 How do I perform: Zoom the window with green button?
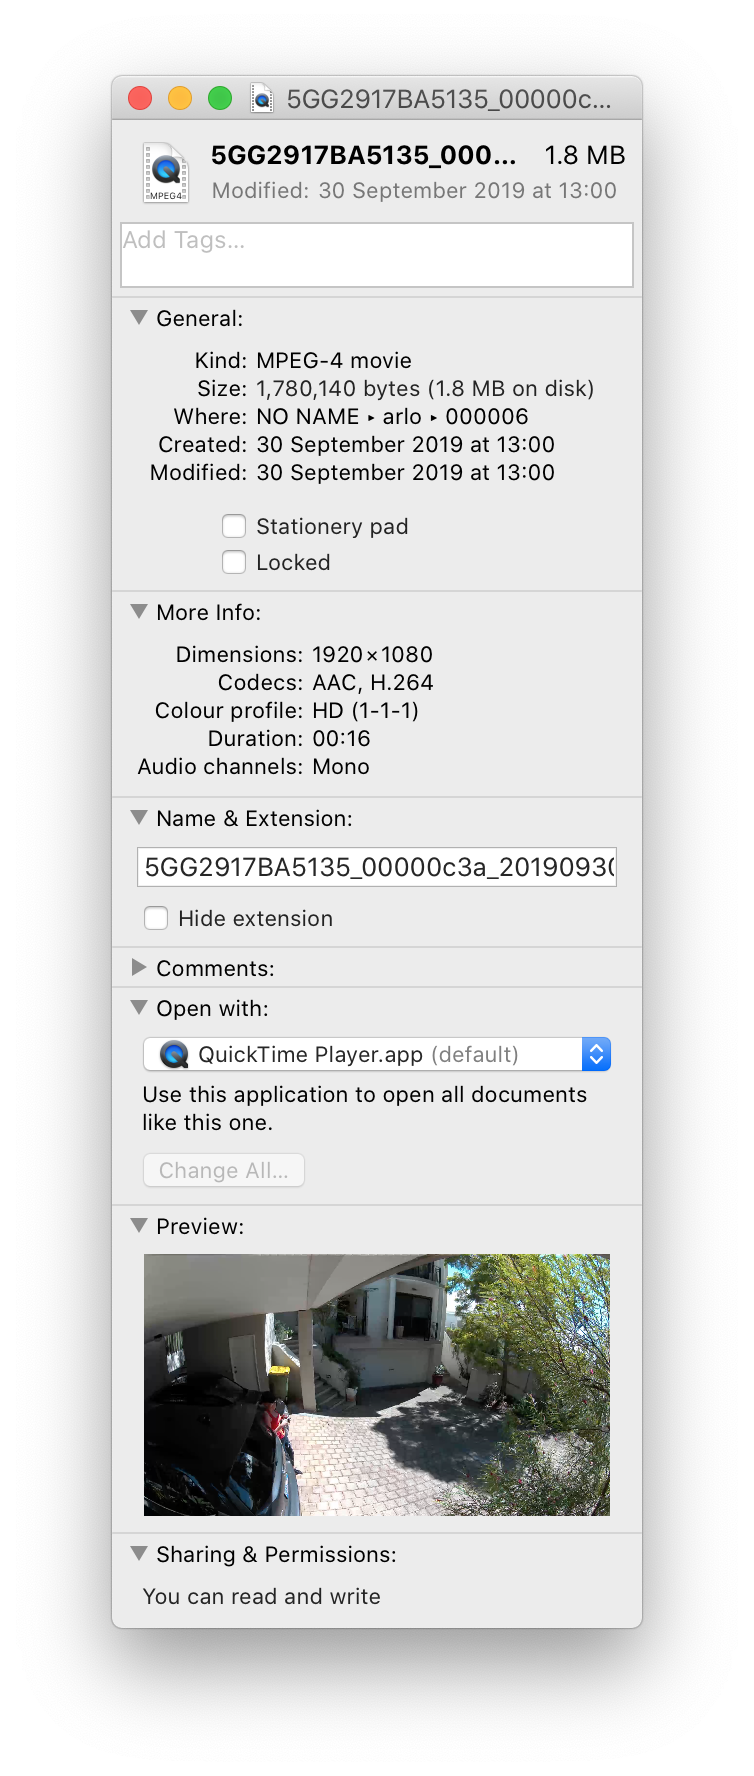220,98
